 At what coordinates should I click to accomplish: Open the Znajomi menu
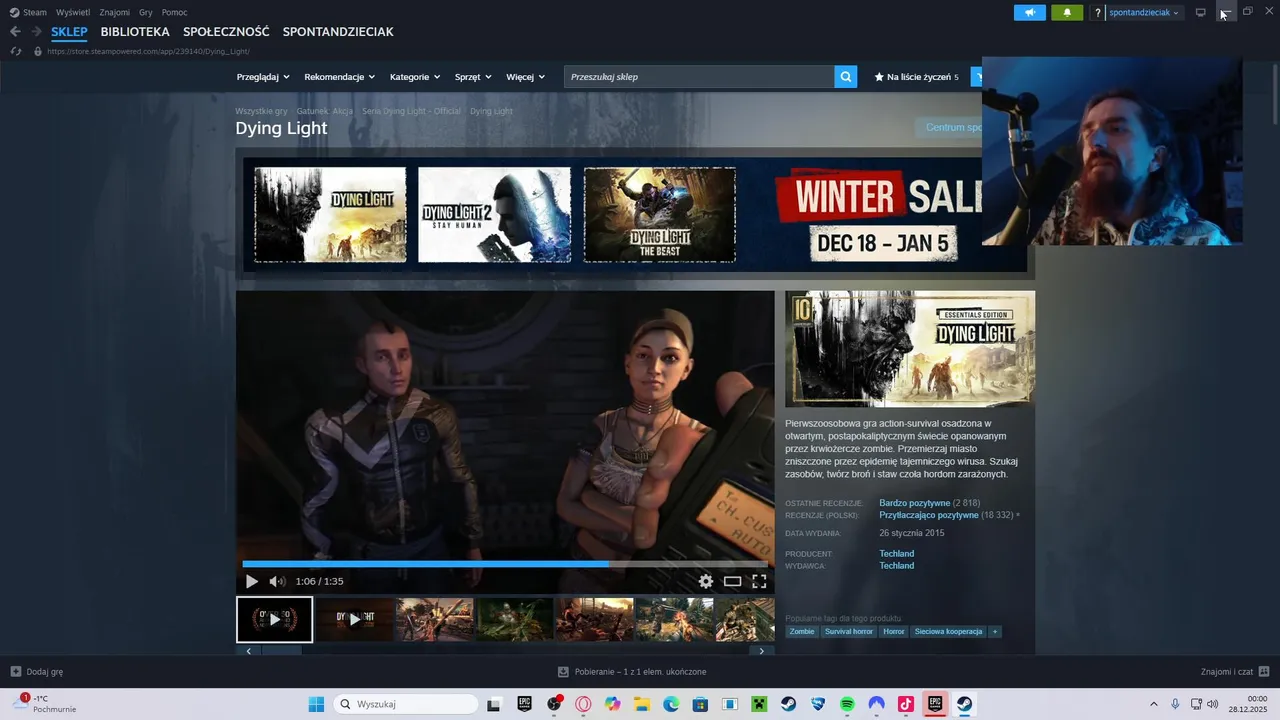click(x=115, y=12)
